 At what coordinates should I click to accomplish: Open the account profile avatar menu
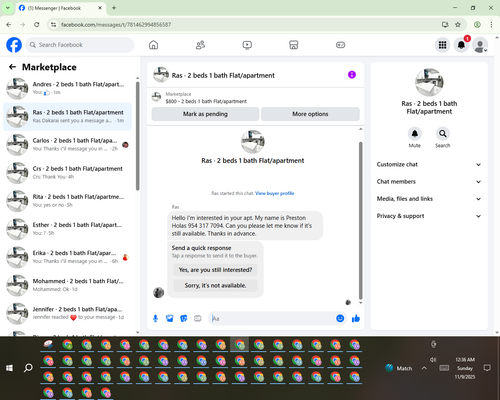pos(480,45)
